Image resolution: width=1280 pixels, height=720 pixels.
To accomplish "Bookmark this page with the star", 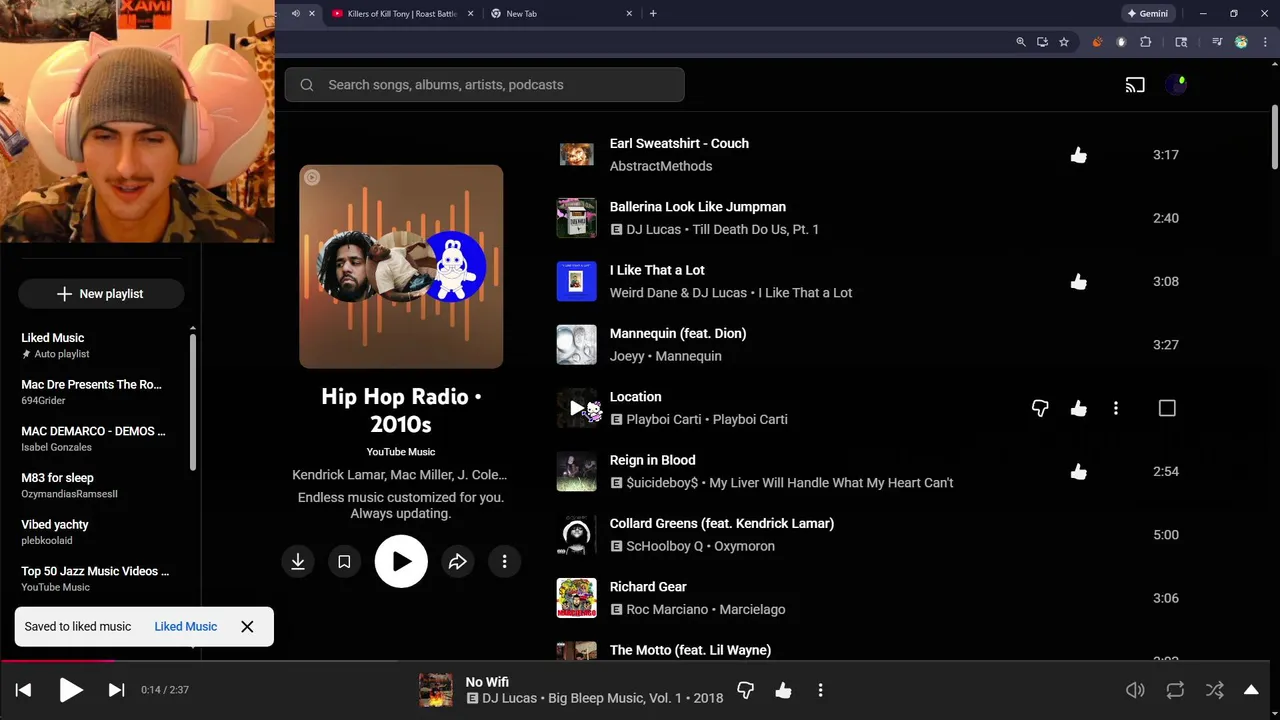I will (x=1064, y=42).
